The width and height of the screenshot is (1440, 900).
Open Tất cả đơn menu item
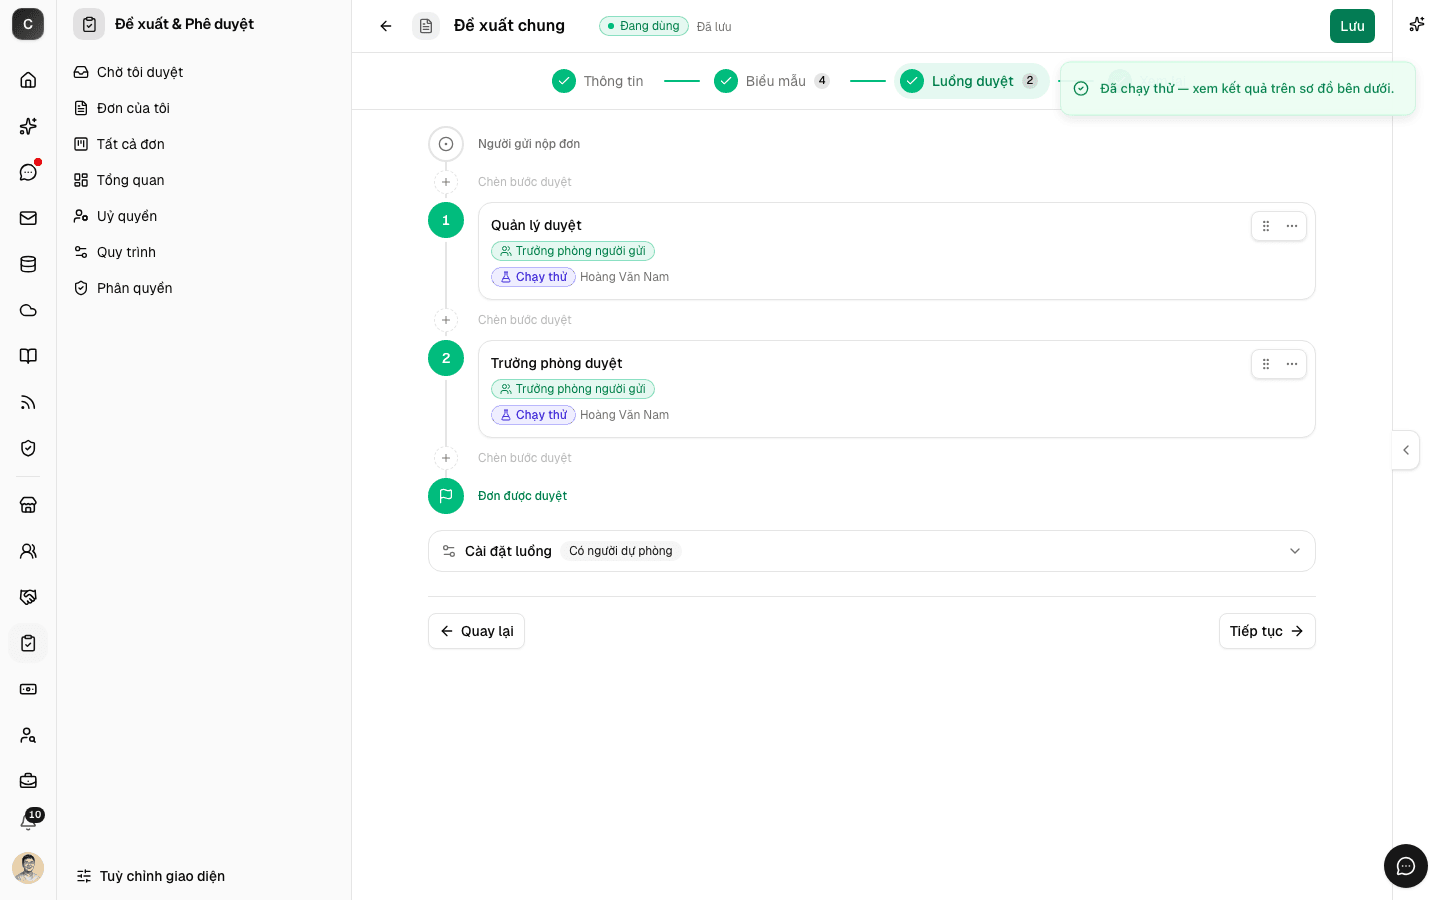(204, 144)
